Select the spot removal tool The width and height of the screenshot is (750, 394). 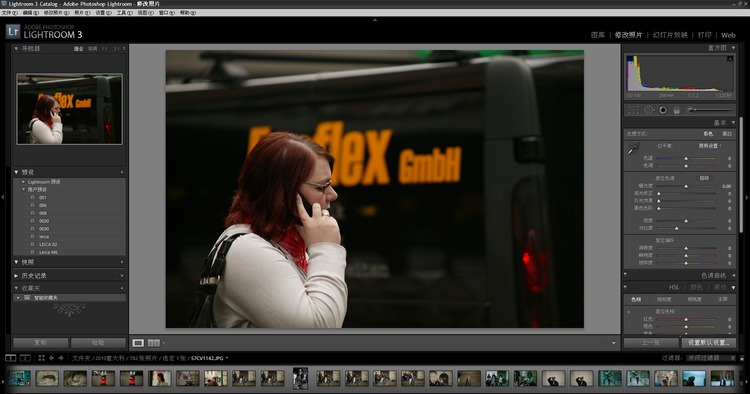pyautogui.click(x=649, y=110)
